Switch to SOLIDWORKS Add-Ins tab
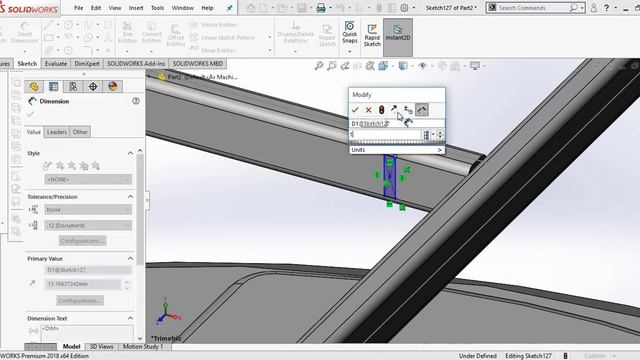The height and width of the screenshot is (360, 640). (136, 64)
